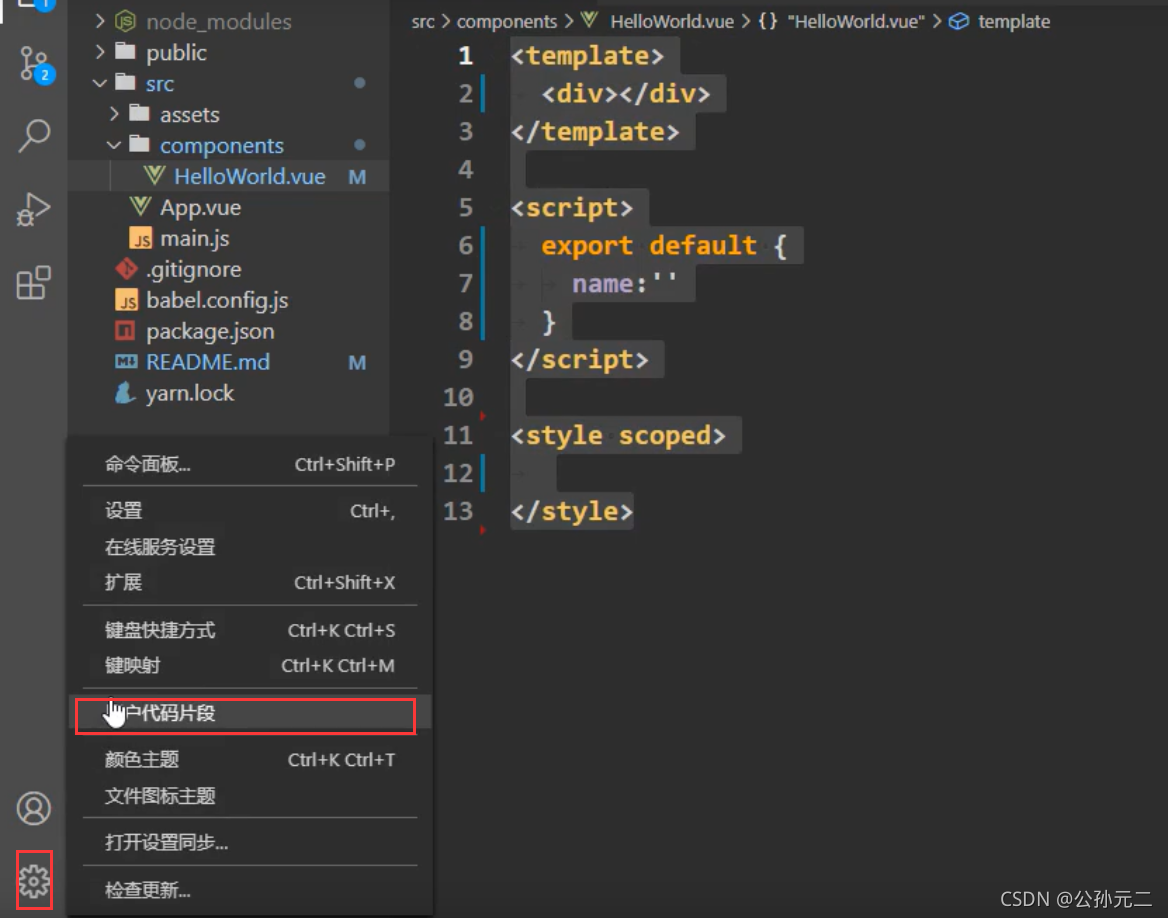Image resolution: width=1168 pixels, height=918 pixels.
Task: Choose 键盘快捷方式 menu entry
Action: point(250,630)
